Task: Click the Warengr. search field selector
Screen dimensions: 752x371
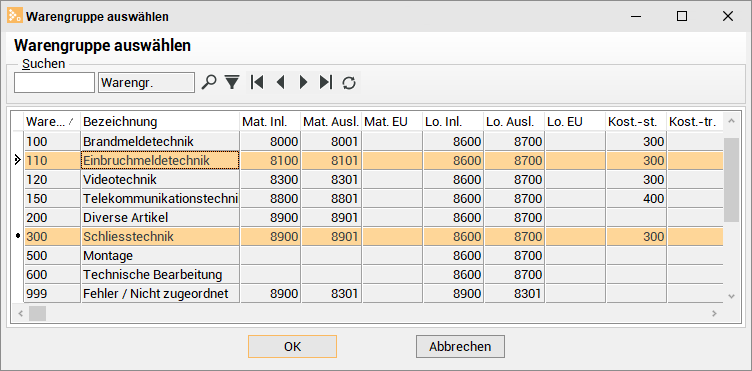Action: tap(146, 82)
